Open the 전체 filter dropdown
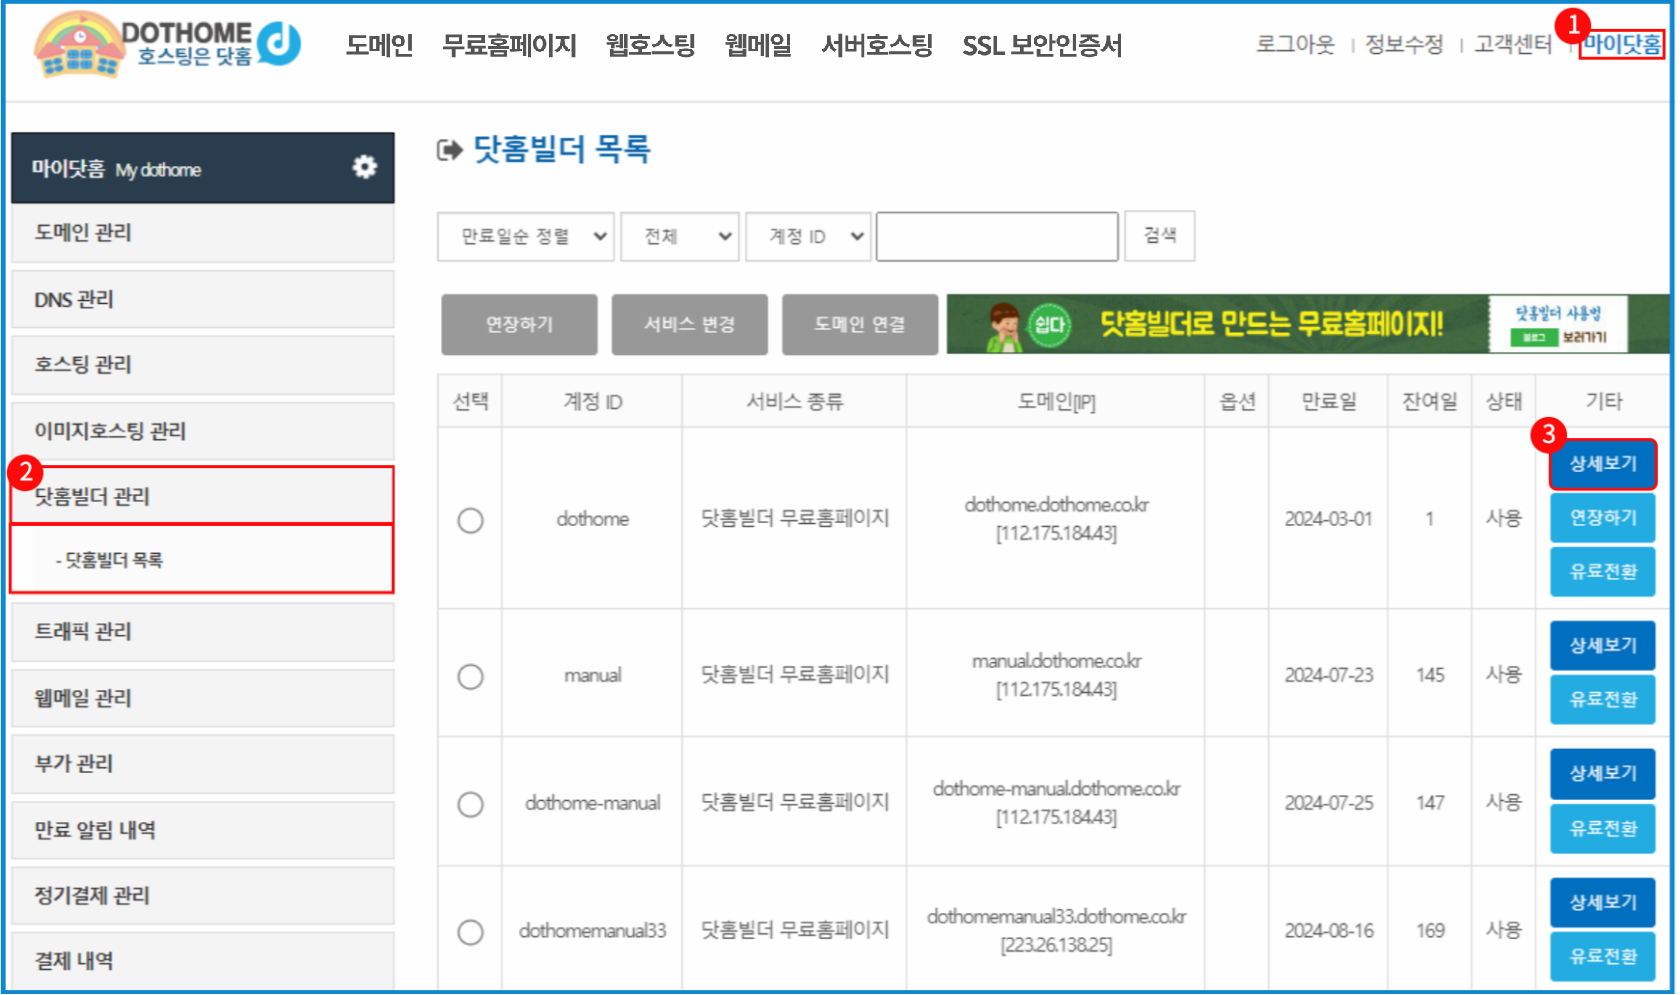 point(679,236)
